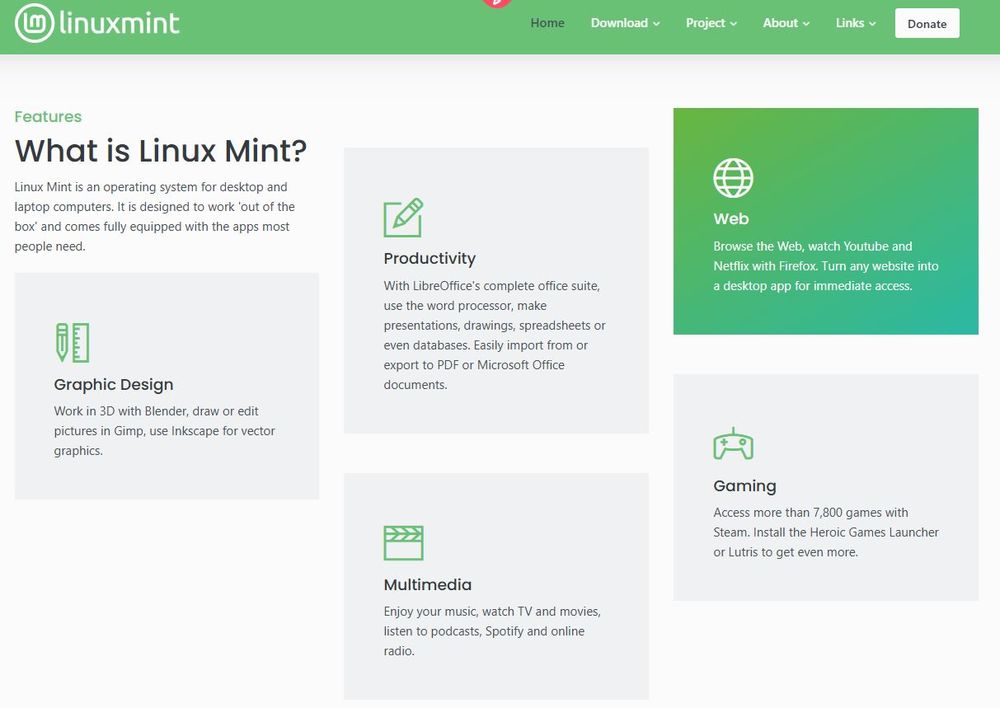Expand the Links menu
1000x708 pixels.
tap(855, 23)
